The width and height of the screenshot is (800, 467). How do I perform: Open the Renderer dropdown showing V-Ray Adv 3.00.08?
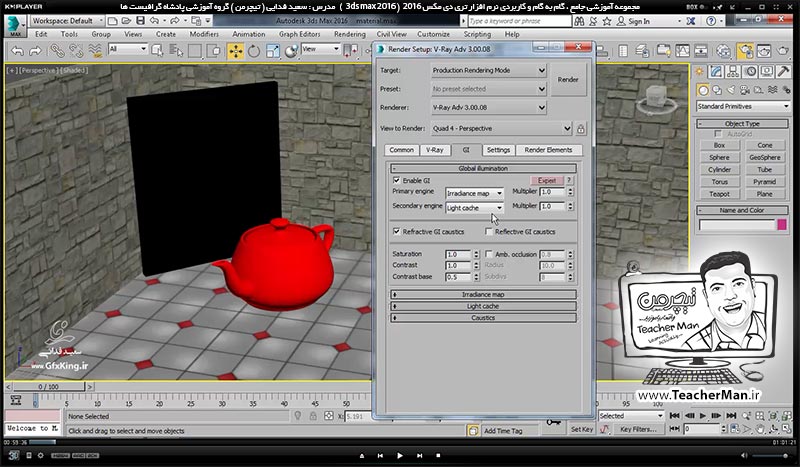489,108
